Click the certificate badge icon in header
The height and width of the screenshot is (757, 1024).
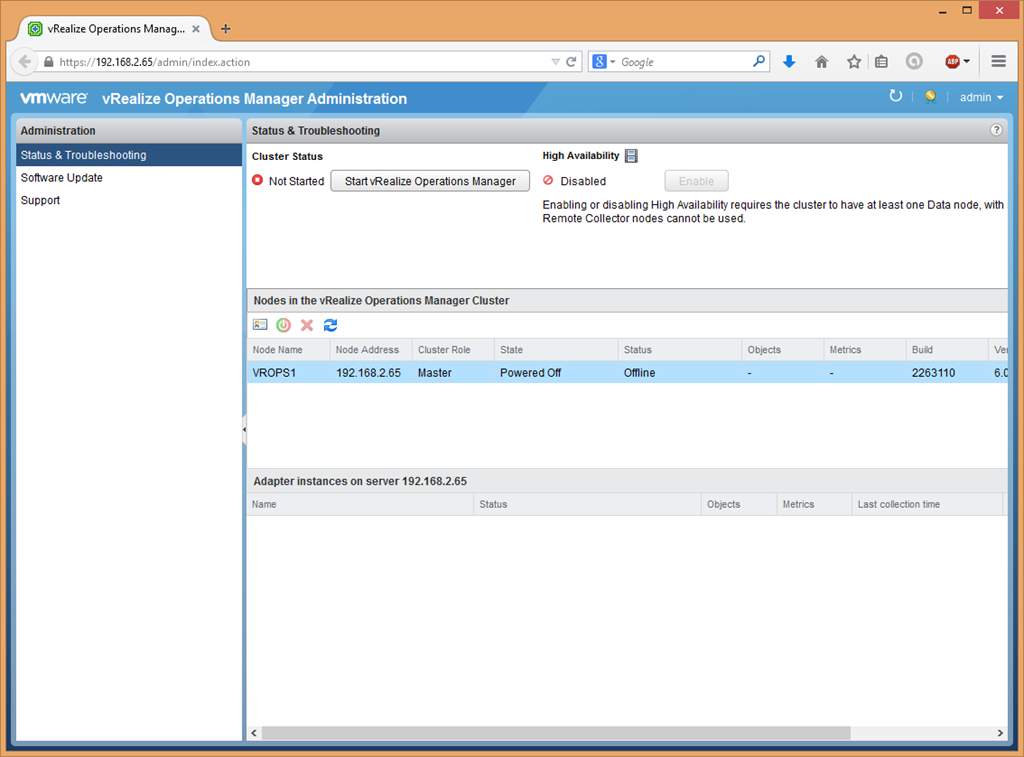(x=930, y=97)
